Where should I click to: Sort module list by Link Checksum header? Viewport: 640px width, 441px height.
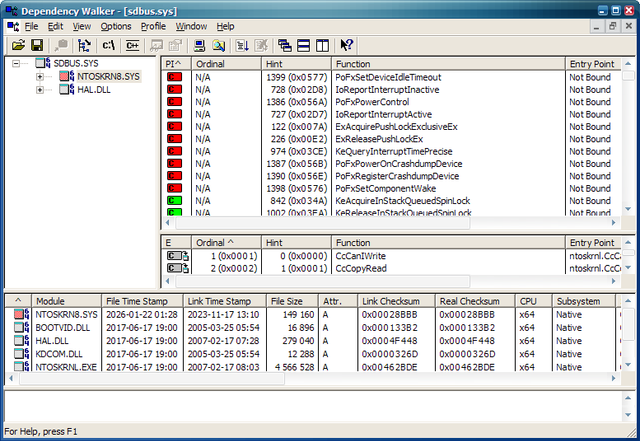pos(396,301)
